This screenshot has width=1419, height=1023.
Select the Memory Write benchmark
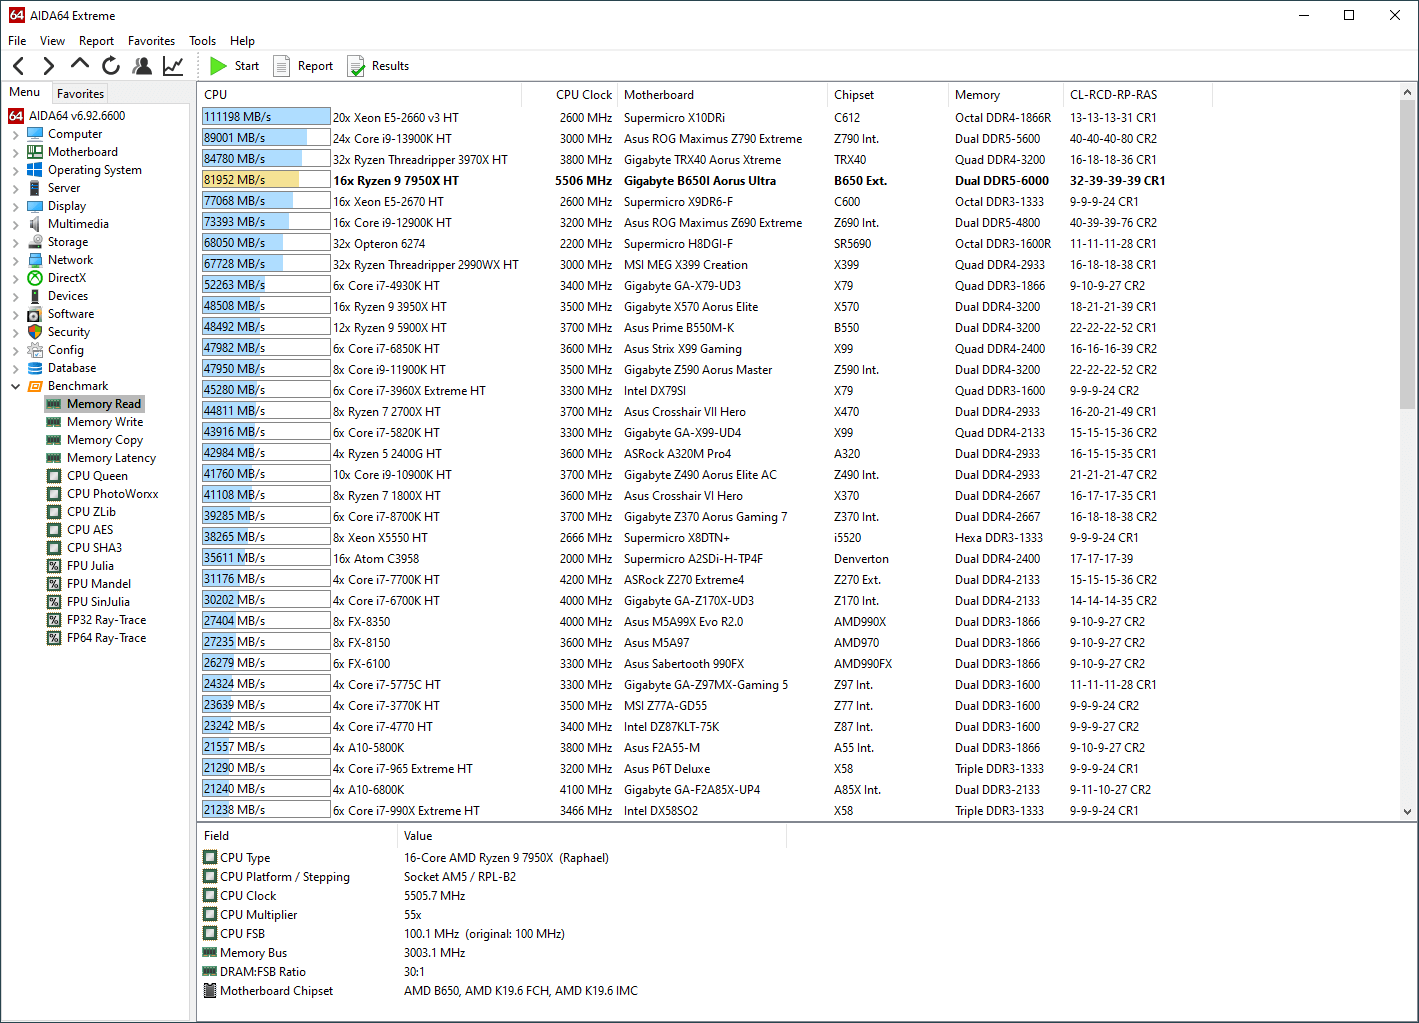click(104, 422)
